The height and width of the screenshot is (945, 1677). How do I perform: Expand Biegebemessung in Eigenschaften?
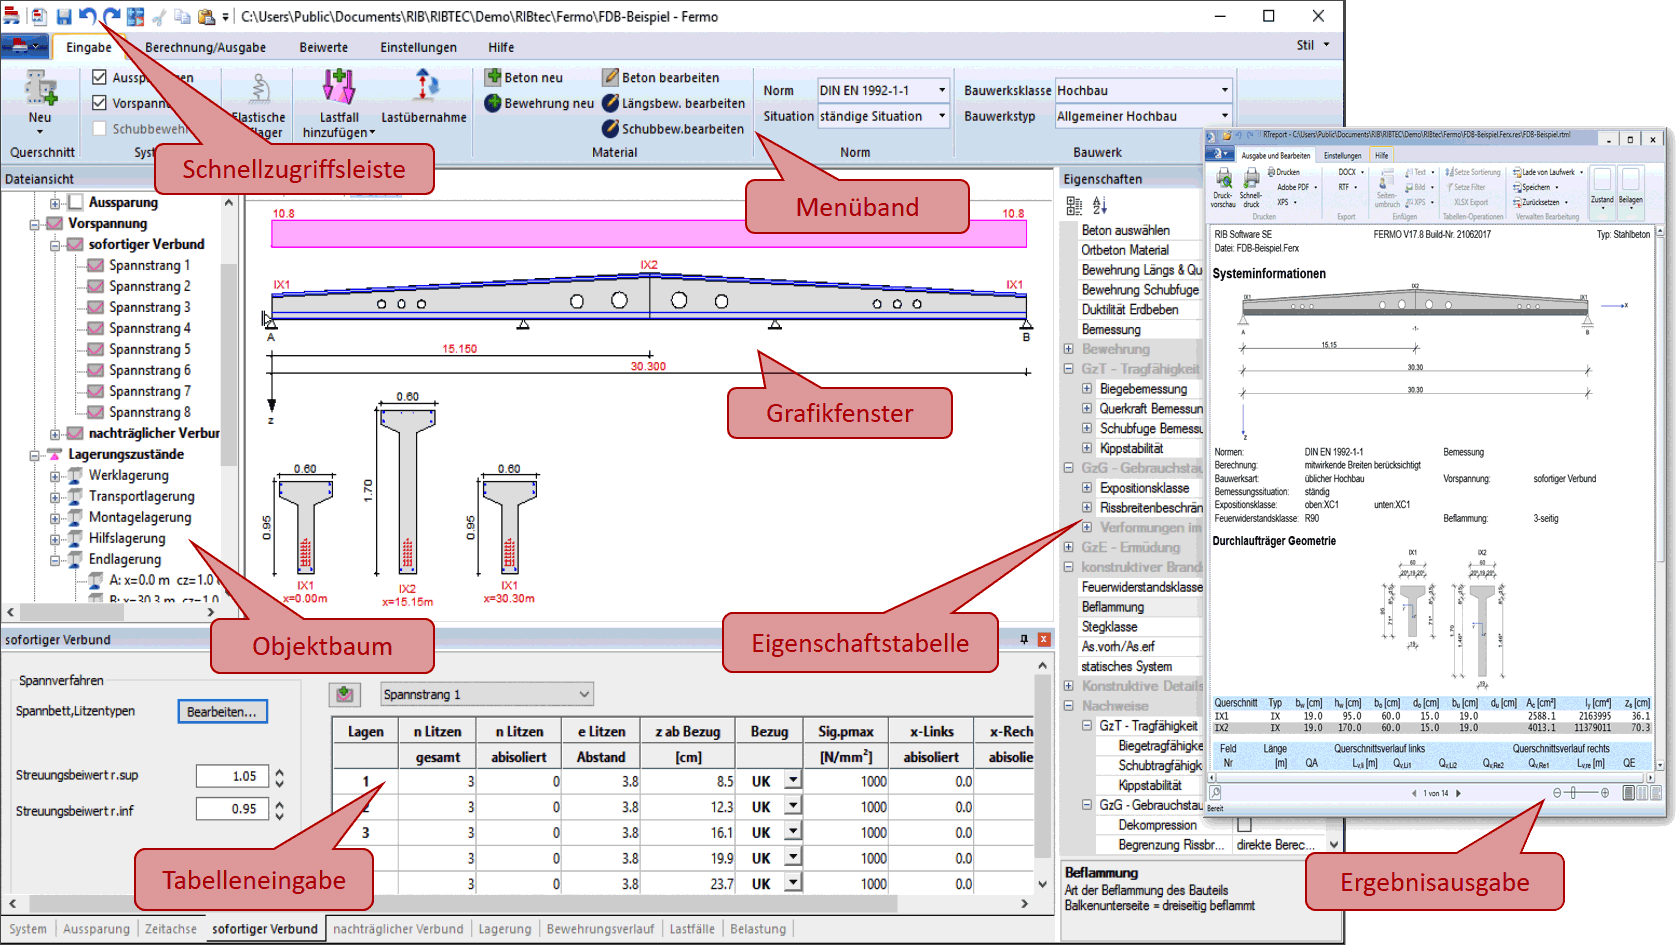1087,389
